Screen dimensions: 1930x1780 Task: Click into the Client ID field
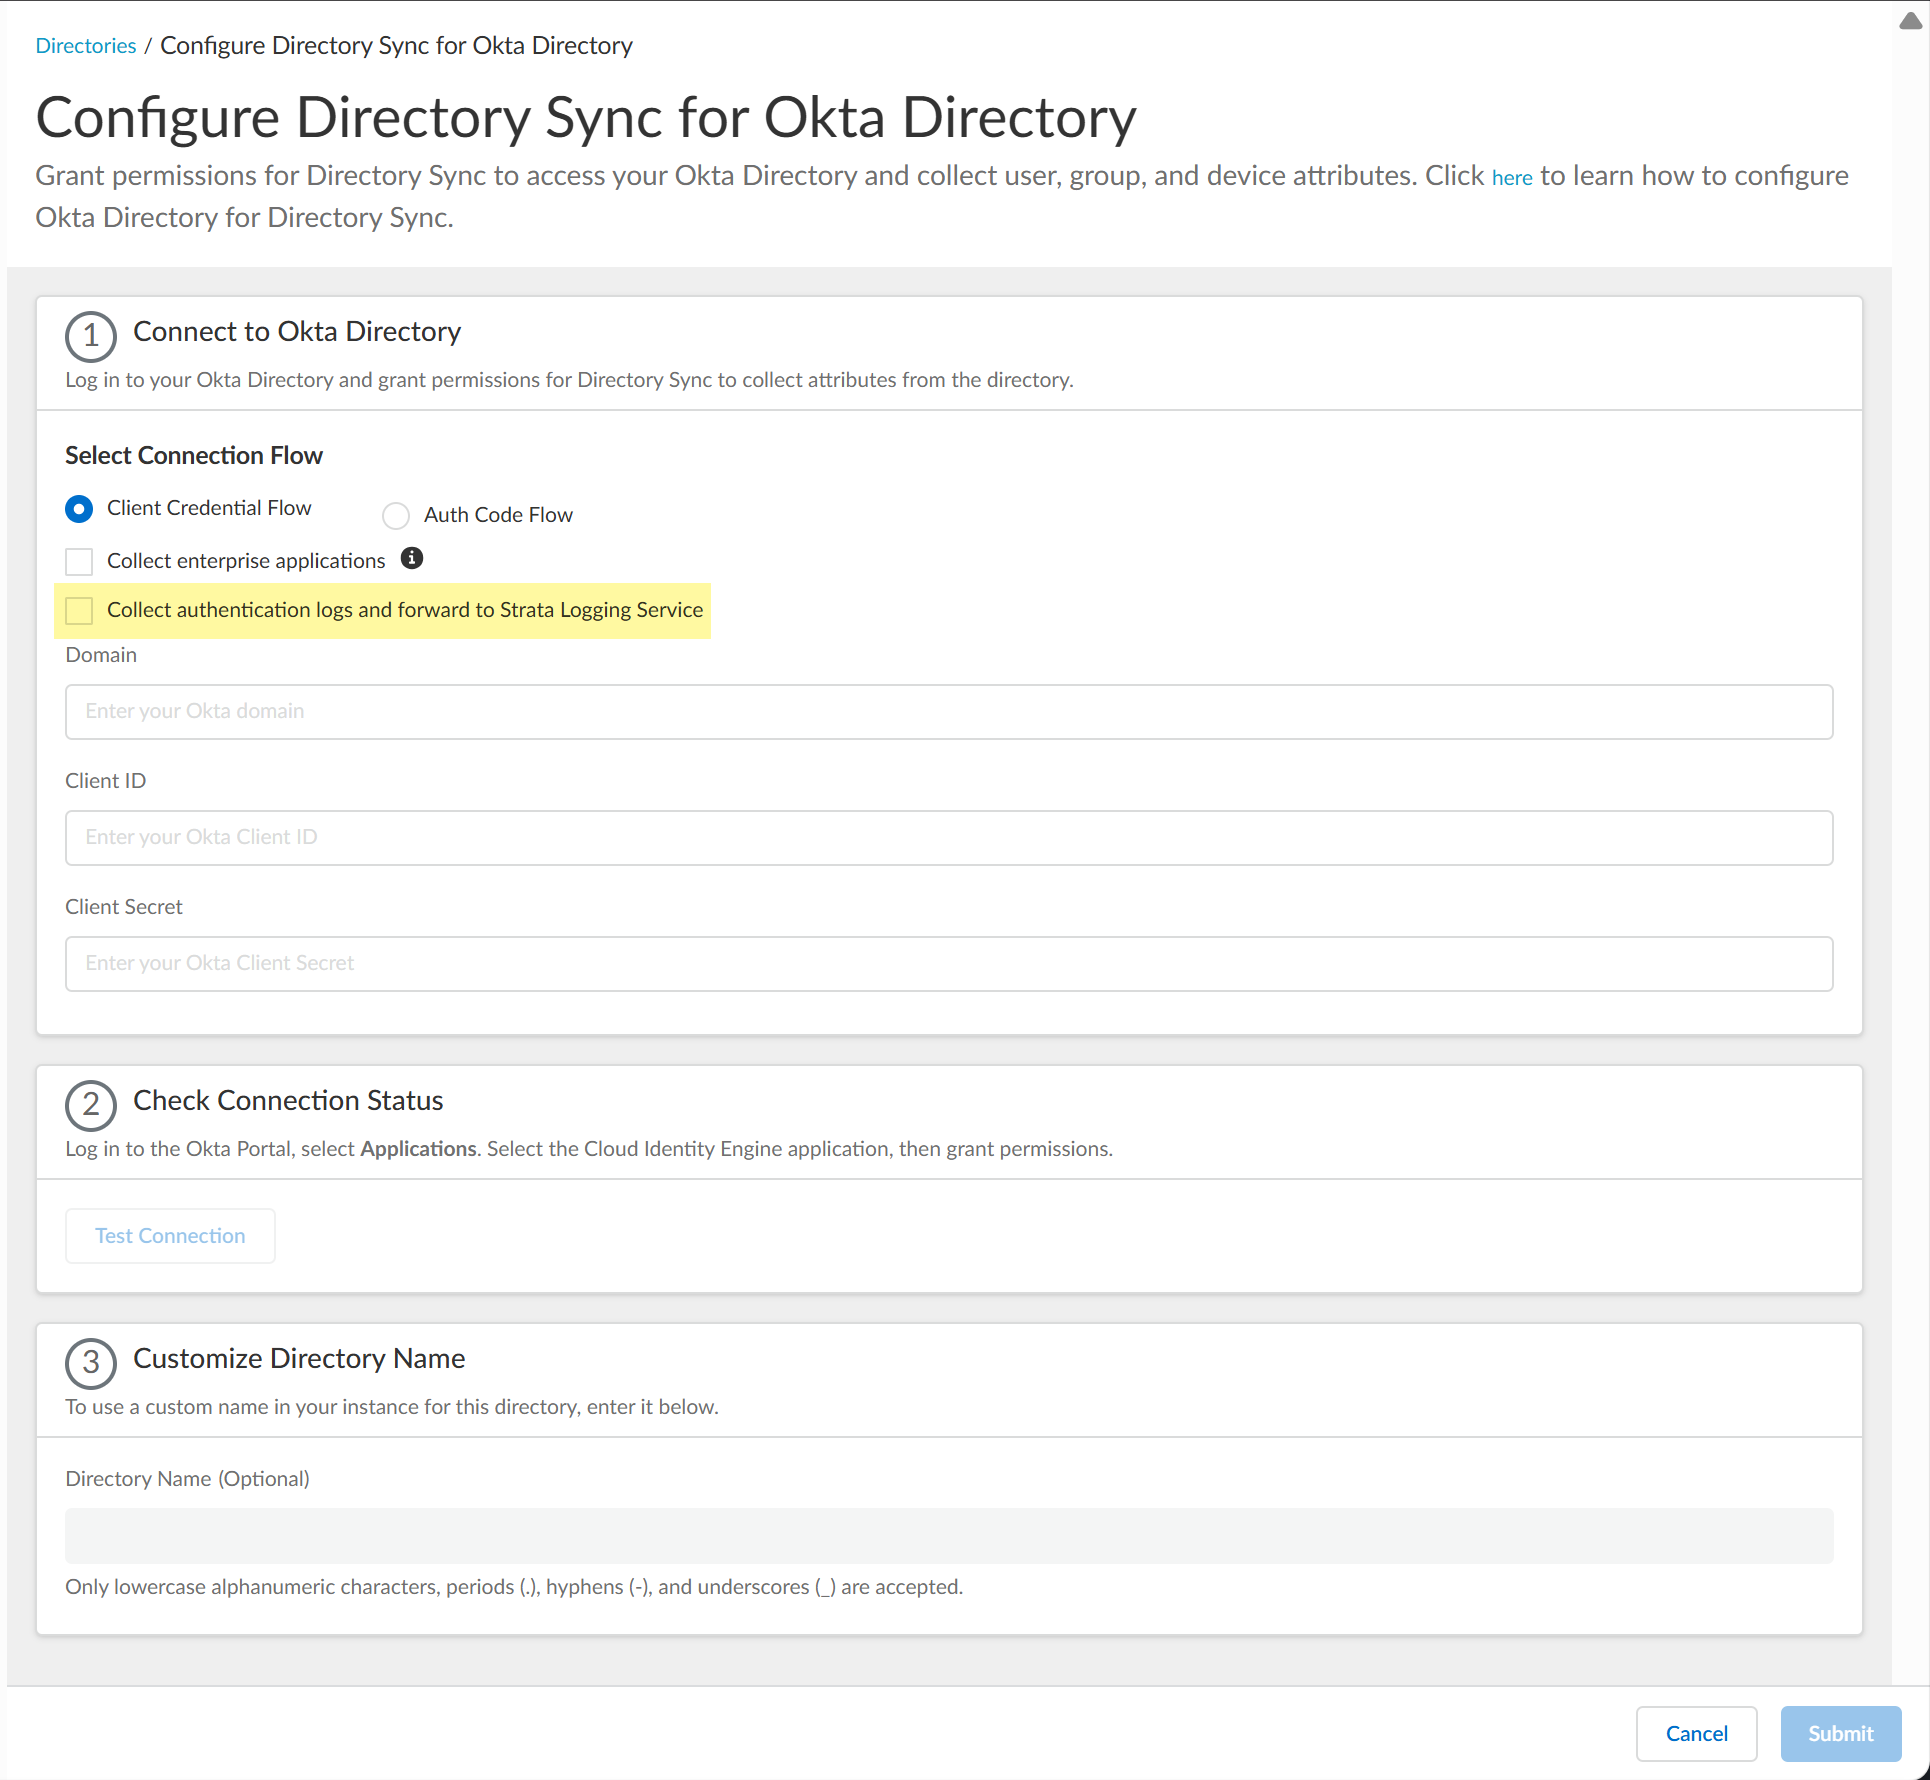point(948,837)
